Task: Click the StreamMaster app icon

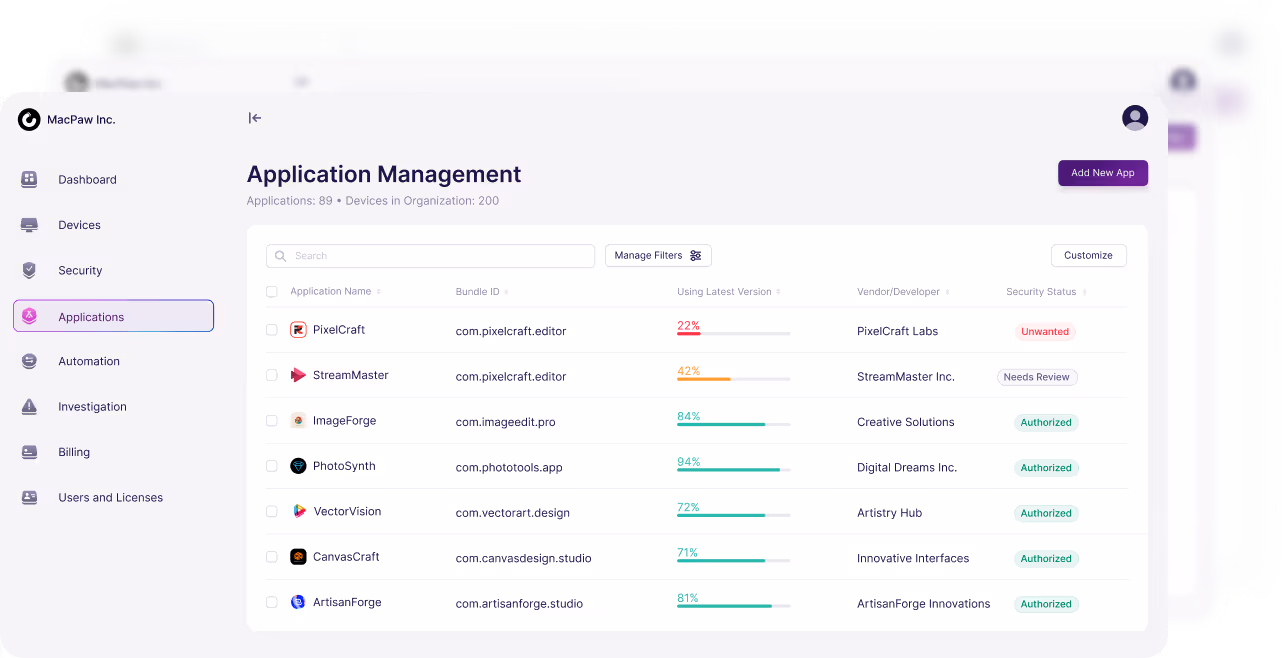Action: point(298,375)
